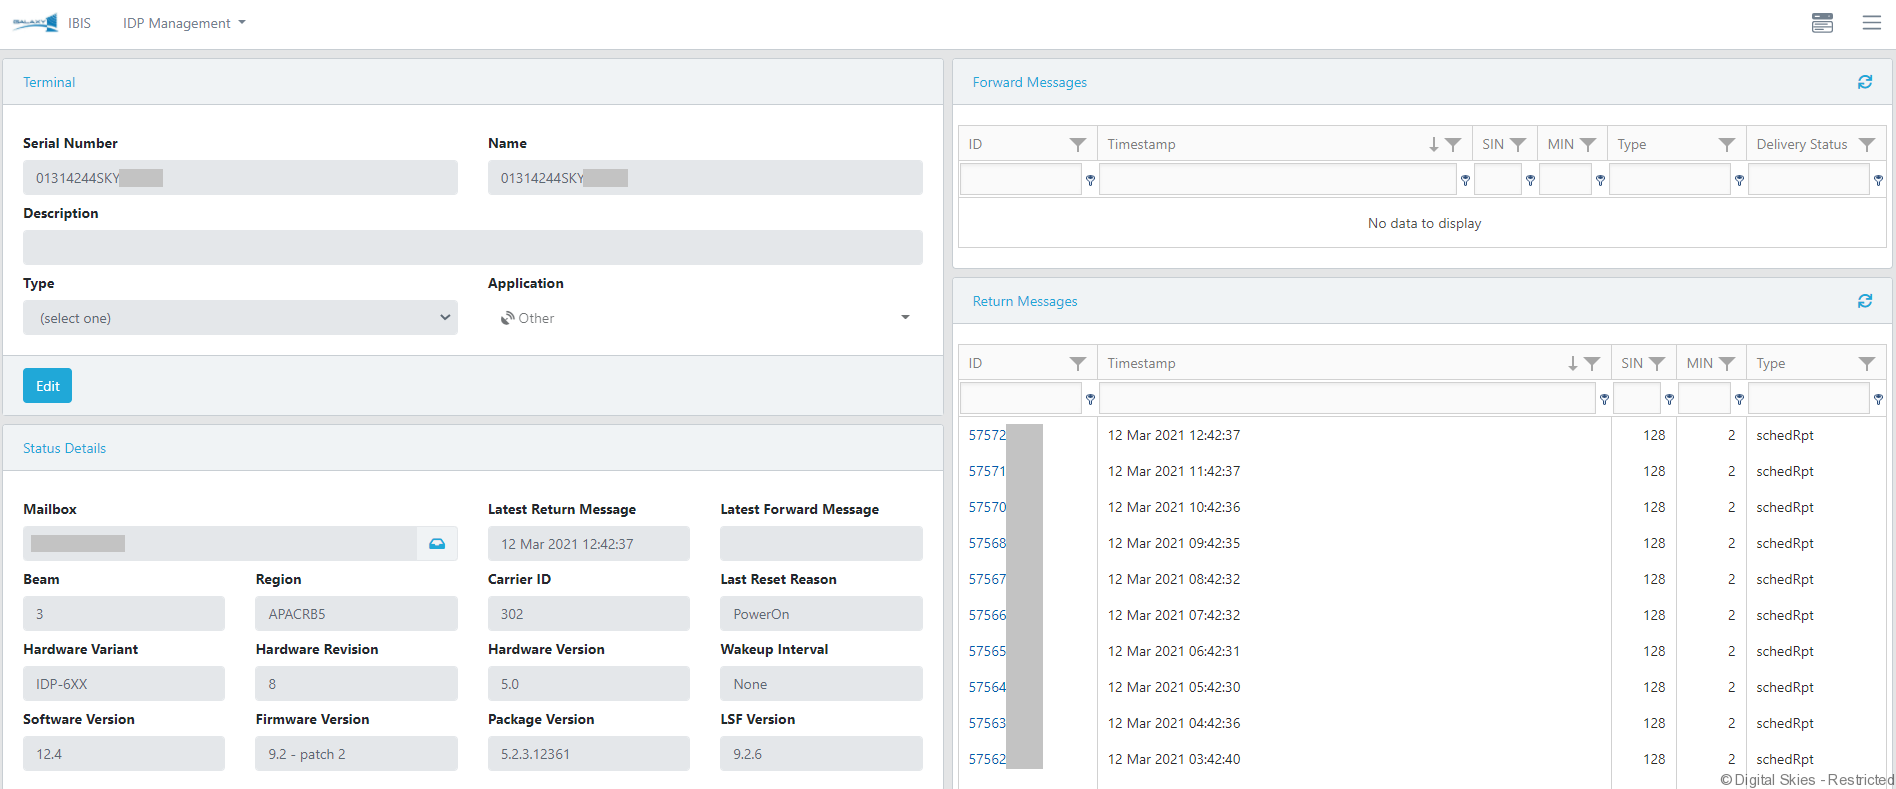The height and width of the screenshot is (789, 1896).
Task: Open the return message dated 12 Mar 2021 12:42:37
Action: [x=987, y=436]
